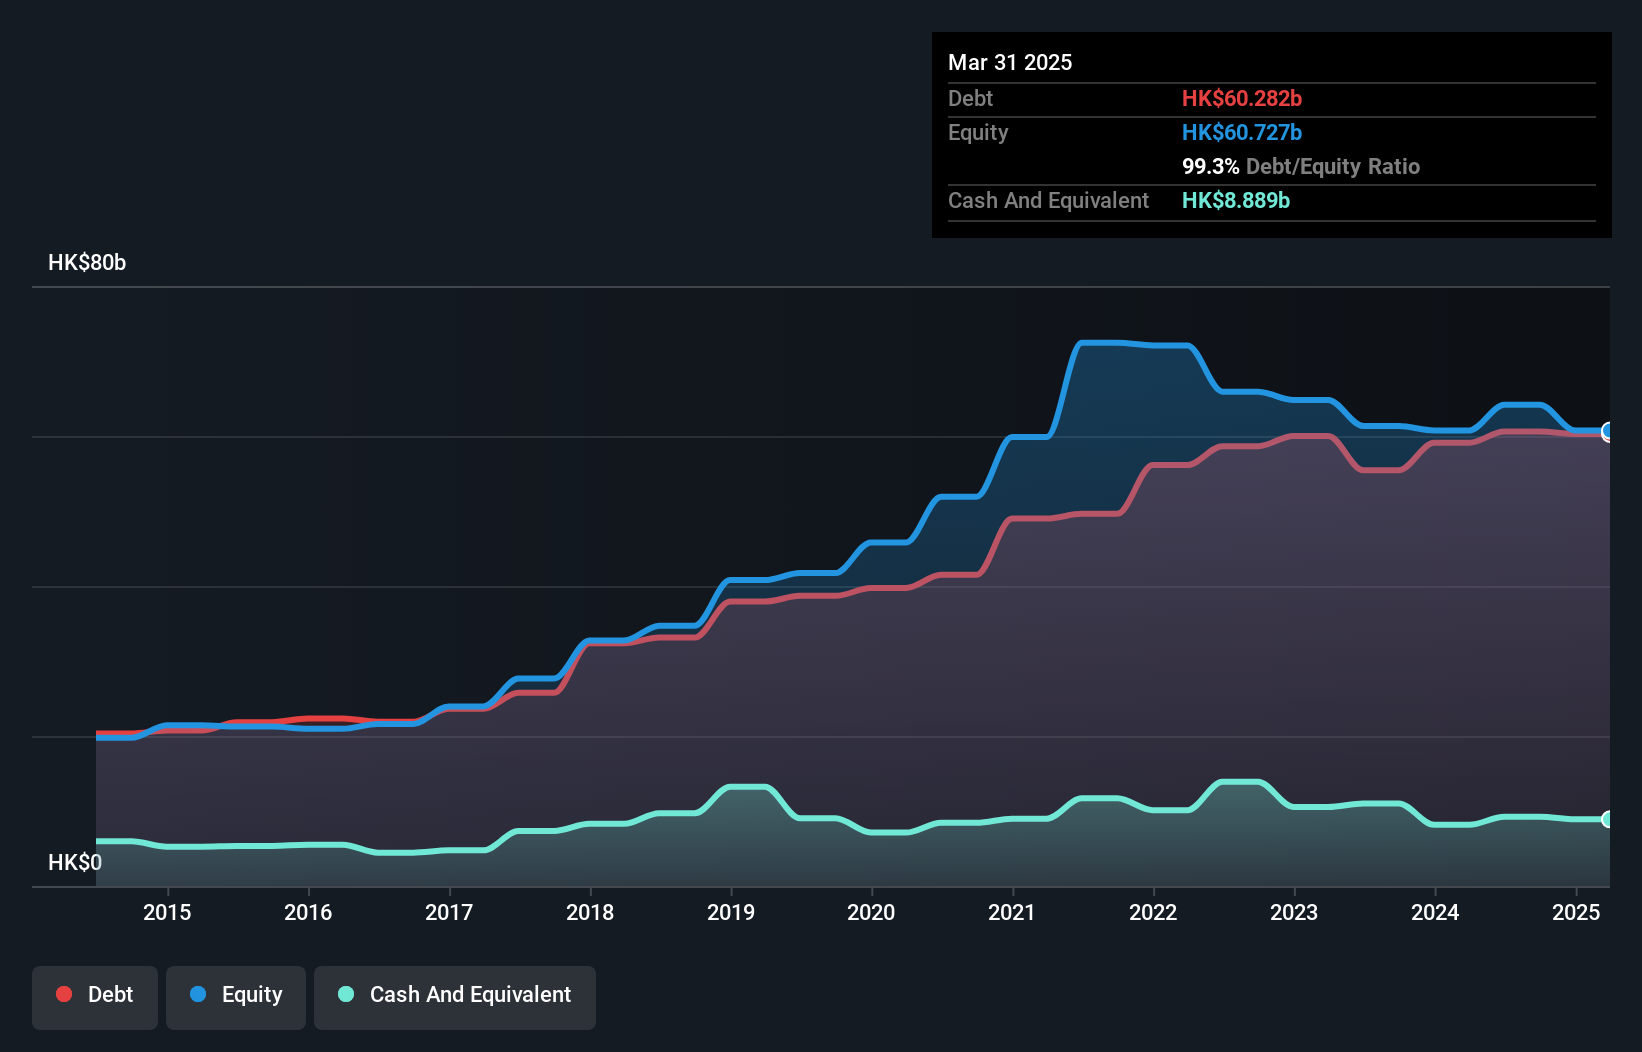Image resolution: width=1642 pixels, height=1052 pixels.
Task: Click the HK$80b axis gridline label
Action: click(87, 263)
